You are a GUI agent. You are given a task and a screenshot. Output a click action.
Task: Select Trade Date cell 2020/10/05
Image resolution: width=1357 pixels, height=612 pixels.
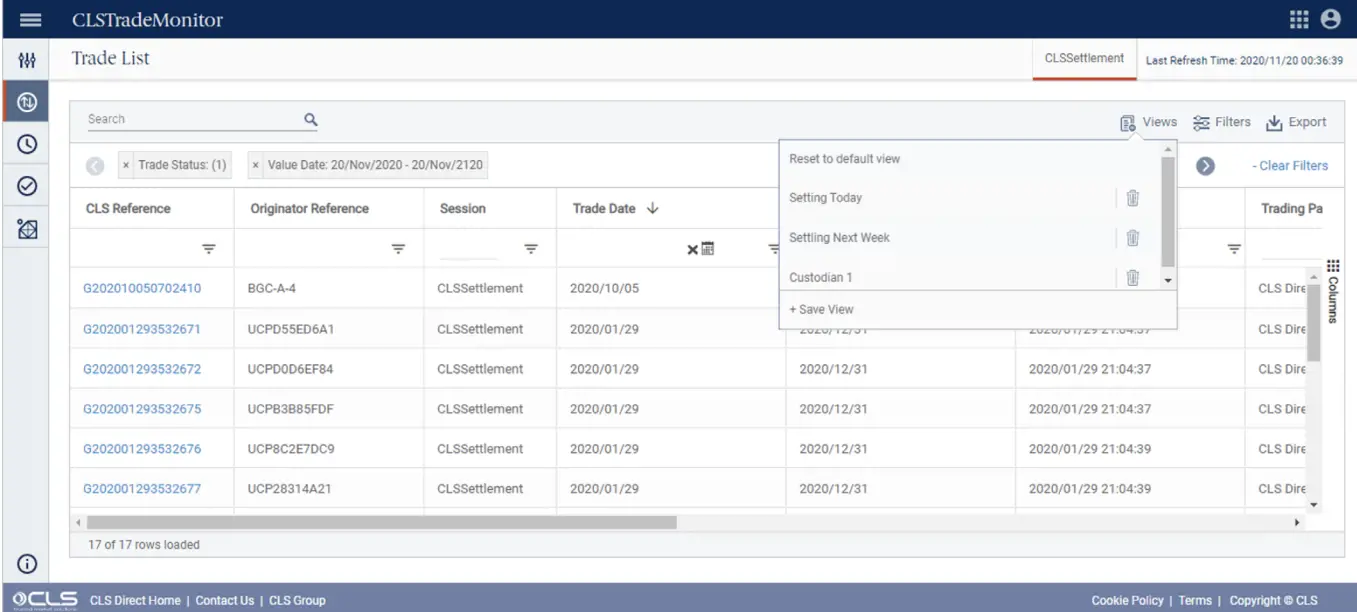(x=604, y=288)
